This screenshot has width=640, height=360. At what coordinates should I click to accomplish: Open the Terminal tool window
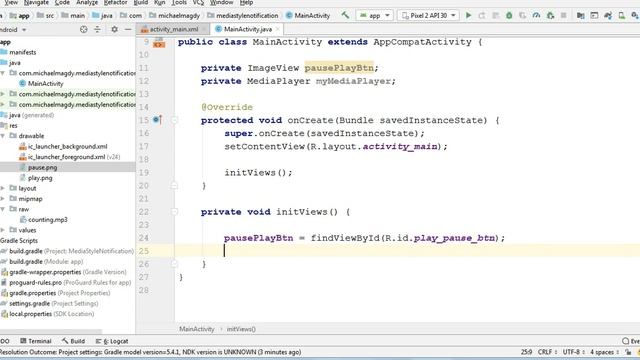(x=36, y=341)
